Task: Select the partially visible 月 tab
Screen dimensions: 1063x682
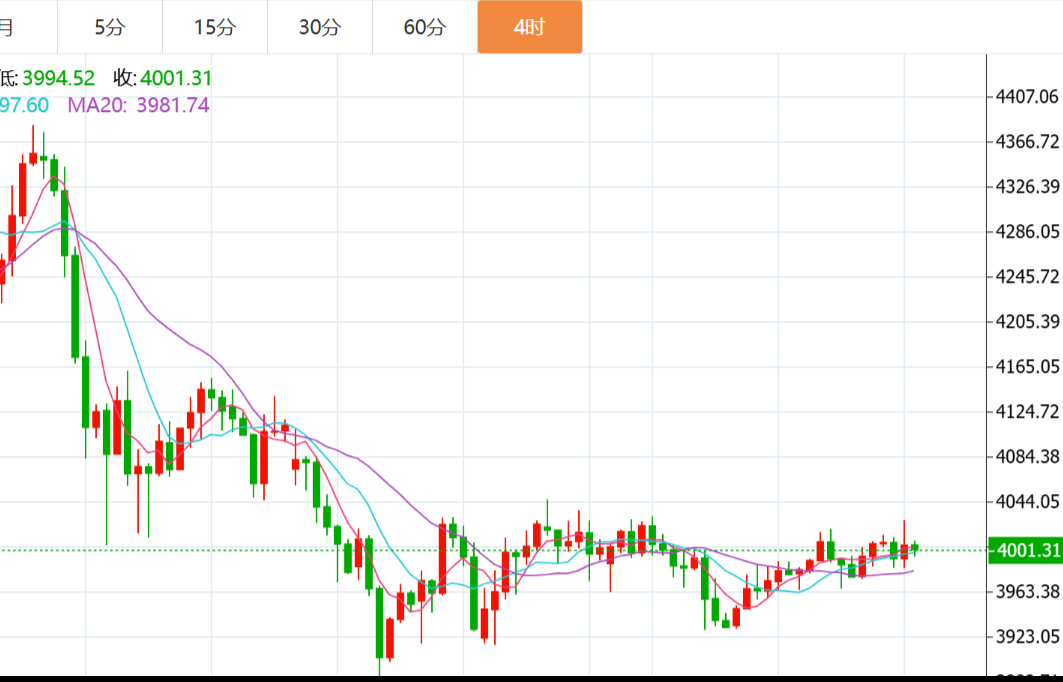Action: 8,27
